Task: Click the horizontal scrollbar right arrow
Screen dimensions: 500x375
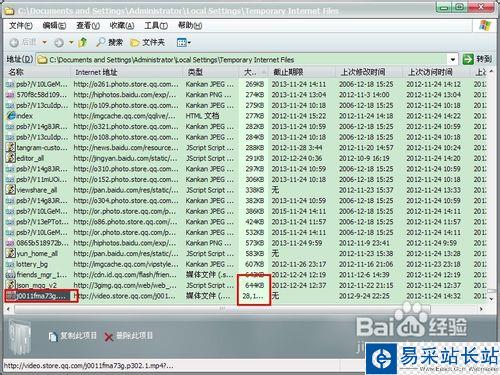Action: [x=481, y=309]
